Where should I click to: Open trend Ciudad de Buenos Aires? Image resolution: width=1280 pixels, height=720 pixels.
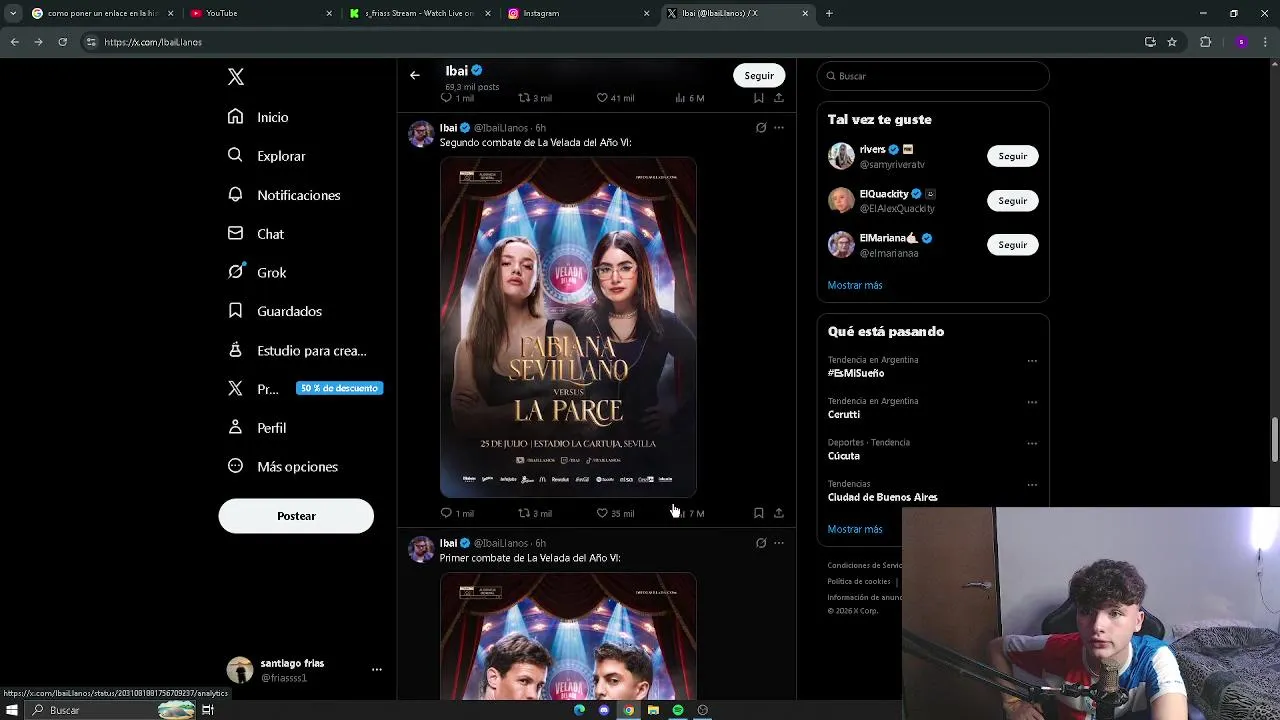click(x=882, y=497)
